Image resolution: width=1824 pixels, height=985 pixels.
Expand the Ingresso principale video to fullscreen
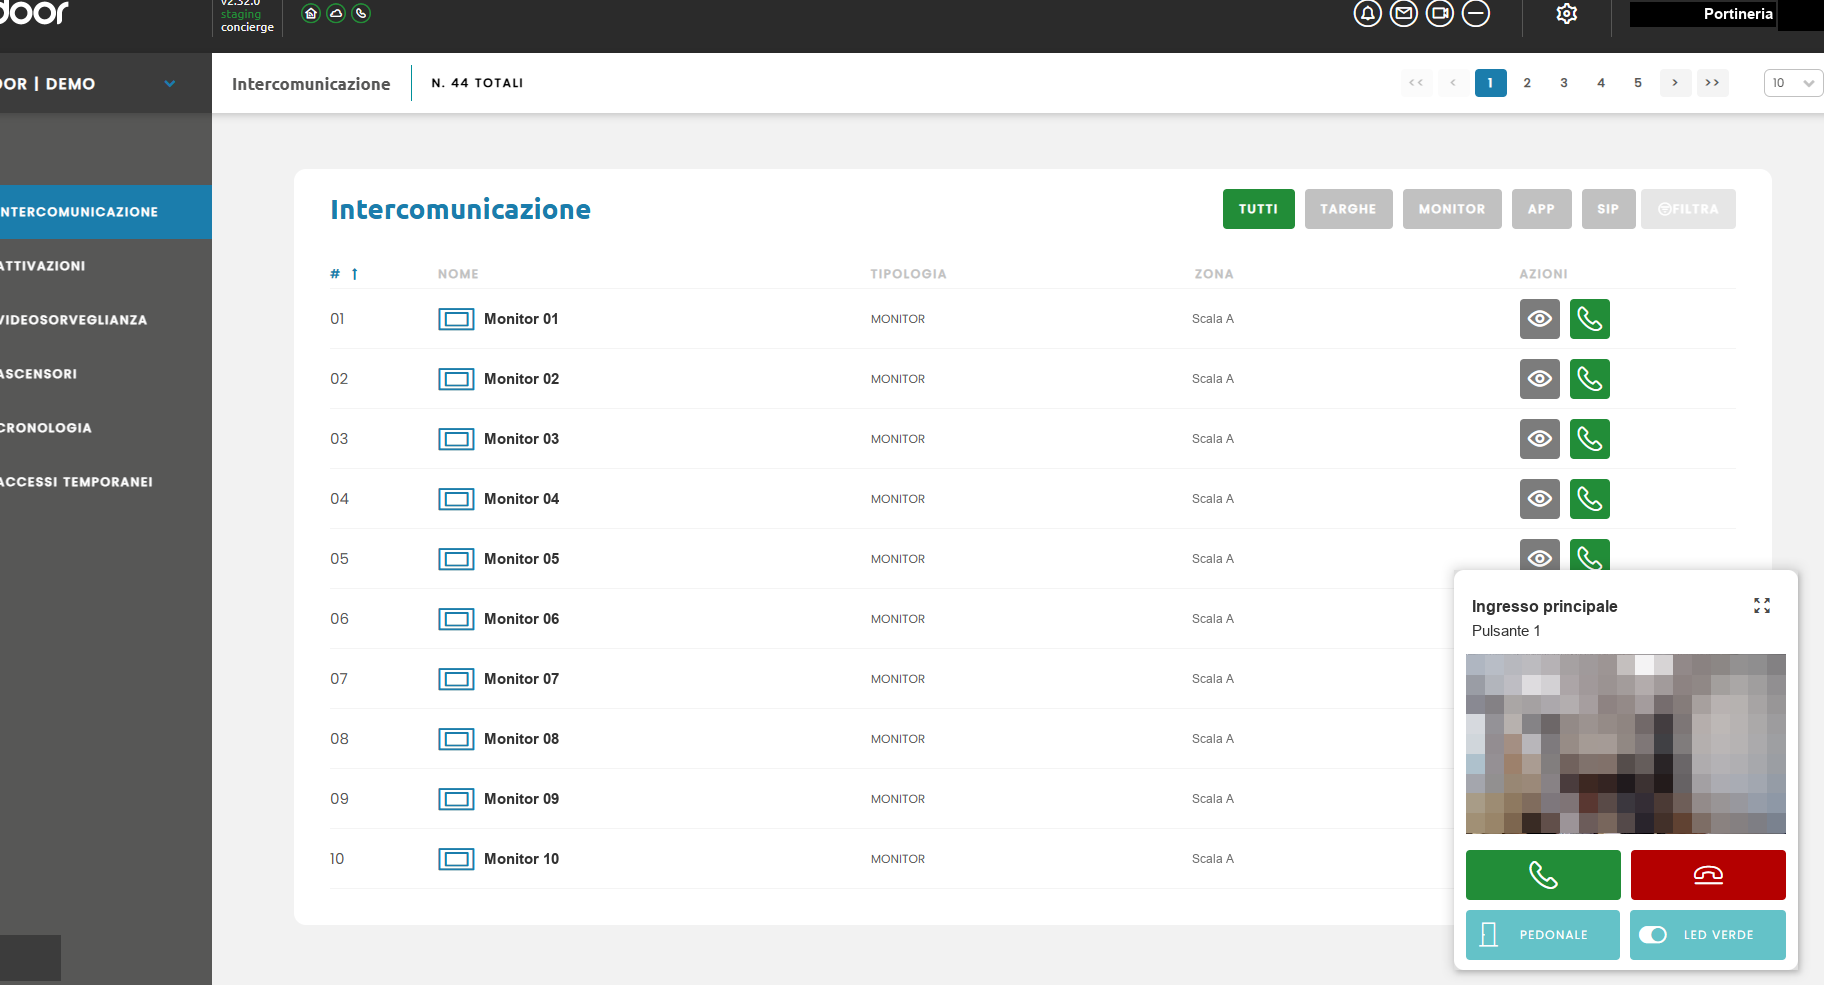pos(1762,606)
